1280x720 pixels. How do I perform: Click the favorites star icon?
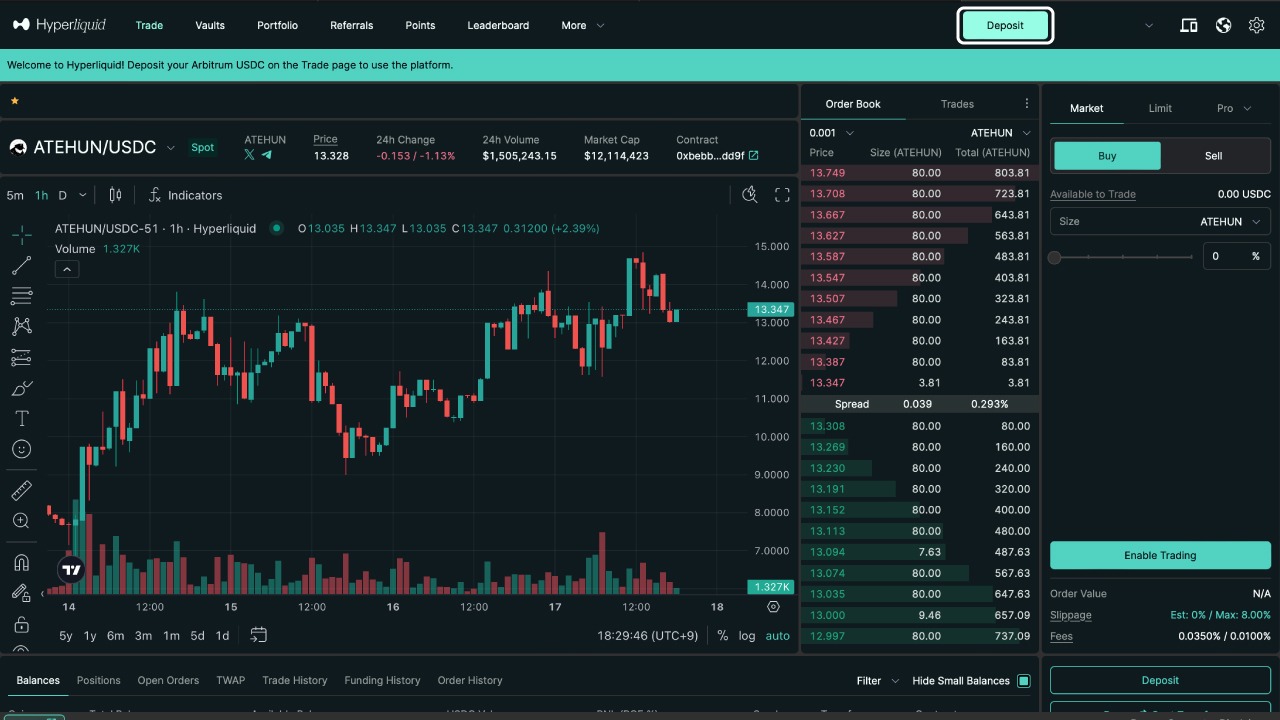(x=14, y=101)
